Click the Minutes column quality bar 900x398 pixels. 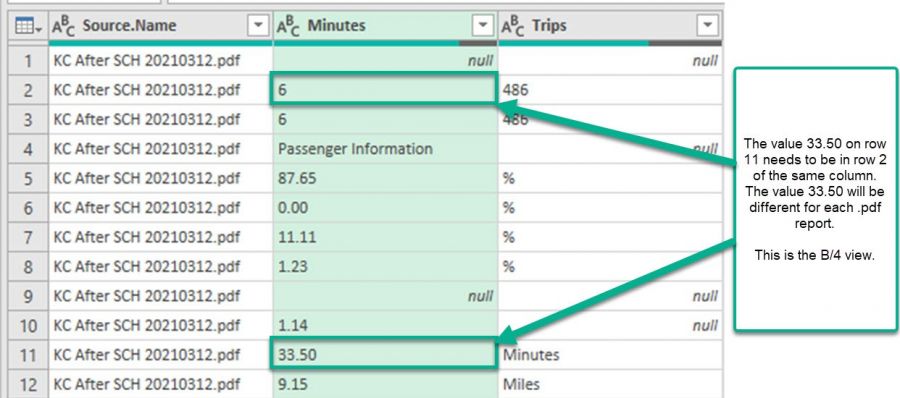(385, 43)
